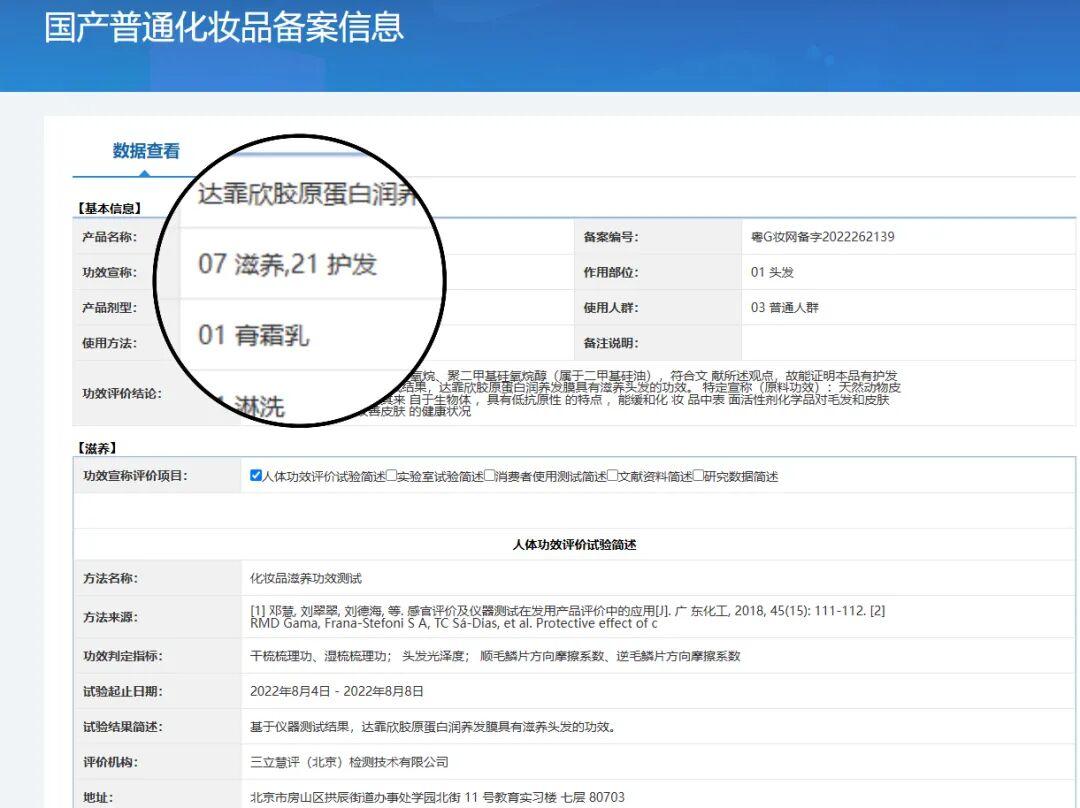Click the 功效判定指标 indicators value text

(x=494, y=656)
